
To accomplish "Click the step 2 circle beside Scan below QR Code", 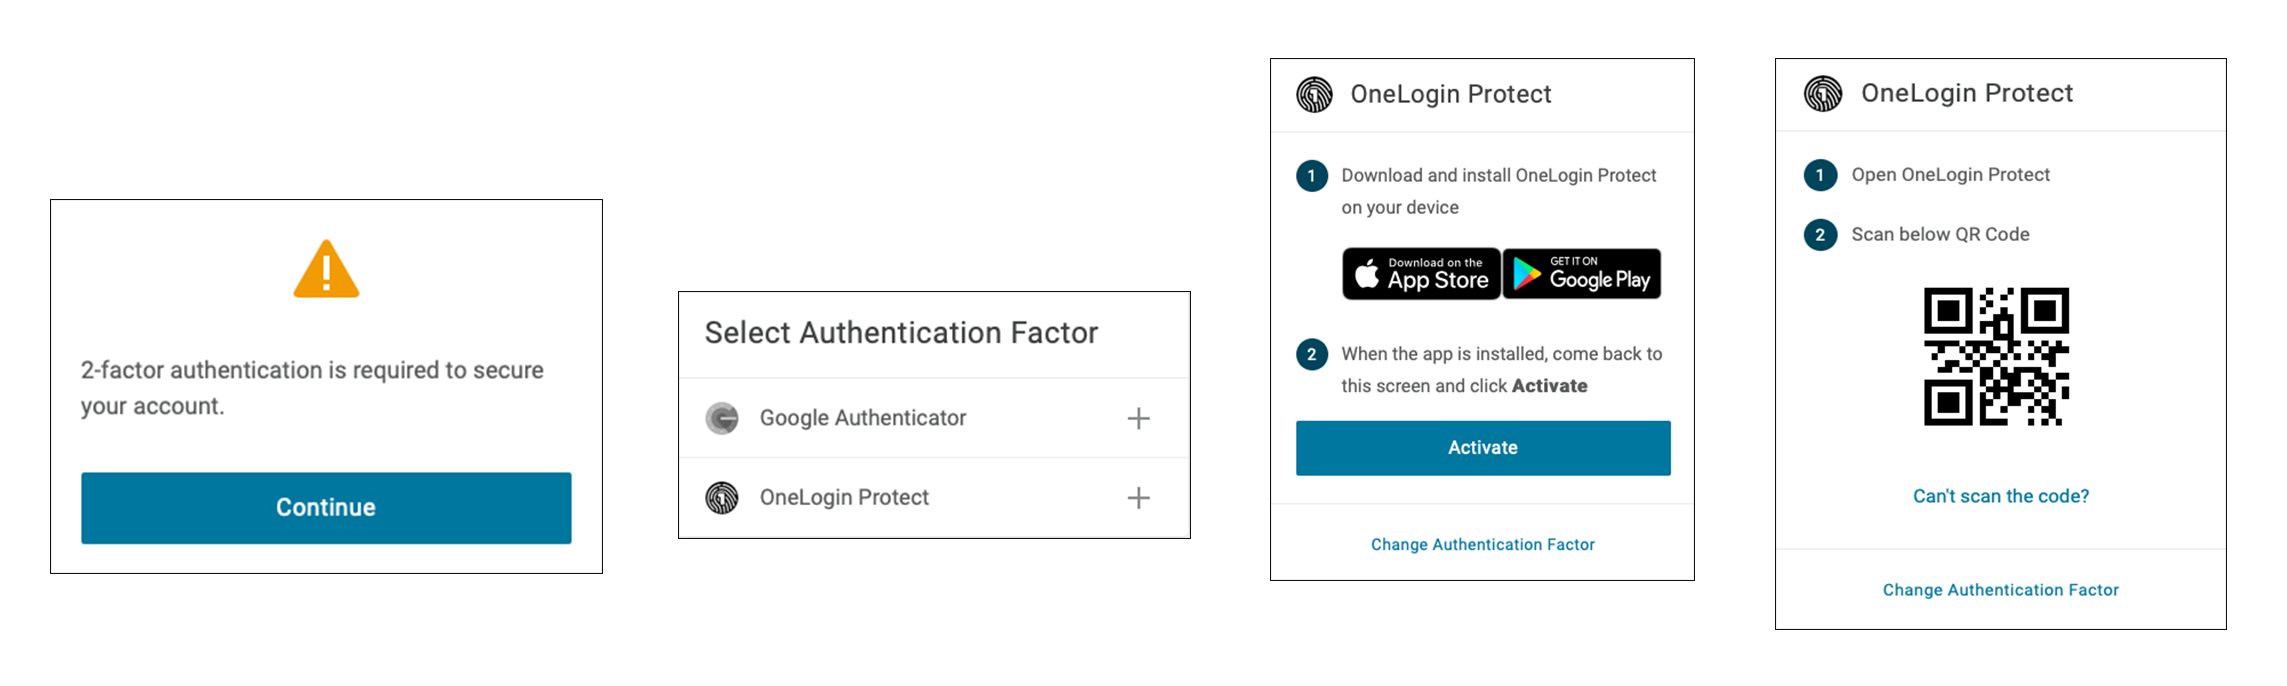I will [x=1820, y=234].
